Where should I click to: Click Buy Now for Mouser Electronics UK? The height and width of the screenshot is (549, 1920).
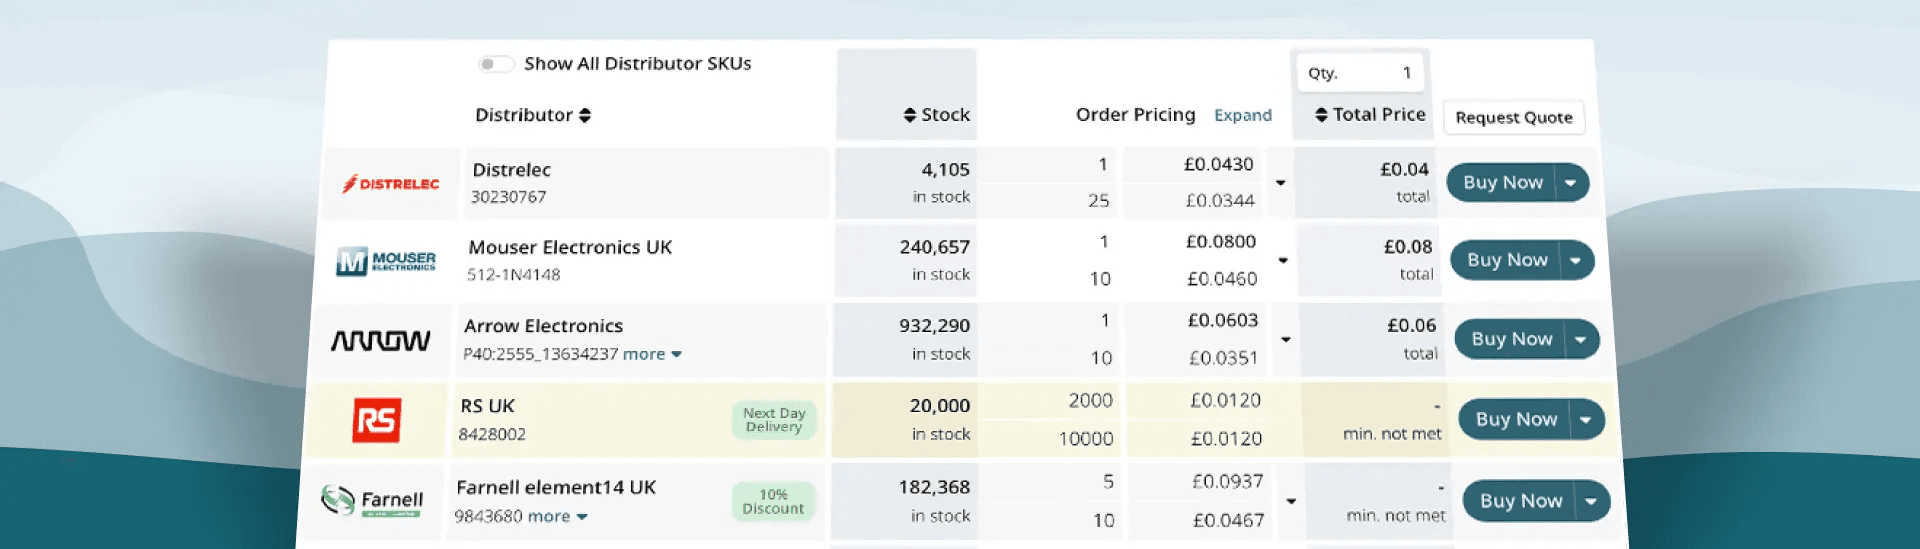pyautogui.click(x=1506, y=260)
